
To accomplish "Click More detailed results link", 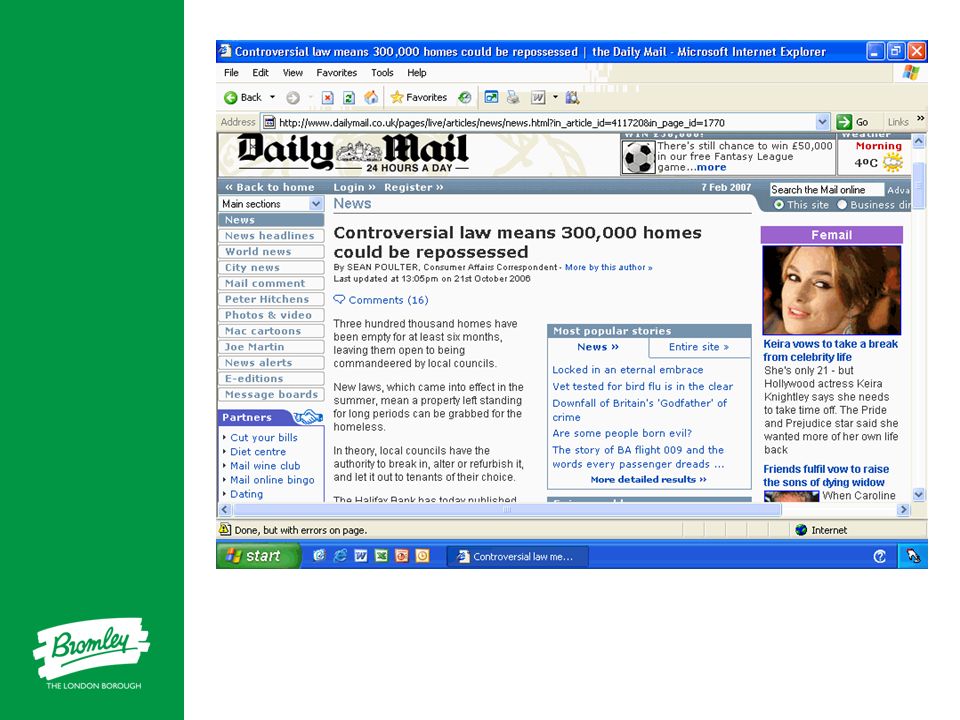I will coord(648,479).
